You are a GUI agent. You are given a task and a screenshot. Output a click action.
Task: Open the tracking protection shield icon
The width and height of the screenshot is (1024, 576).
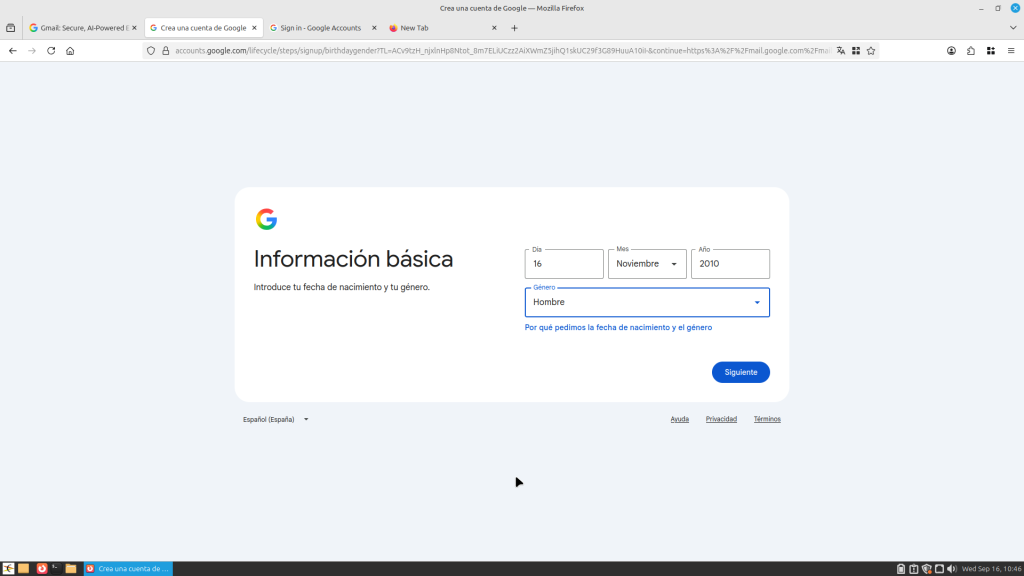point(151,51)
